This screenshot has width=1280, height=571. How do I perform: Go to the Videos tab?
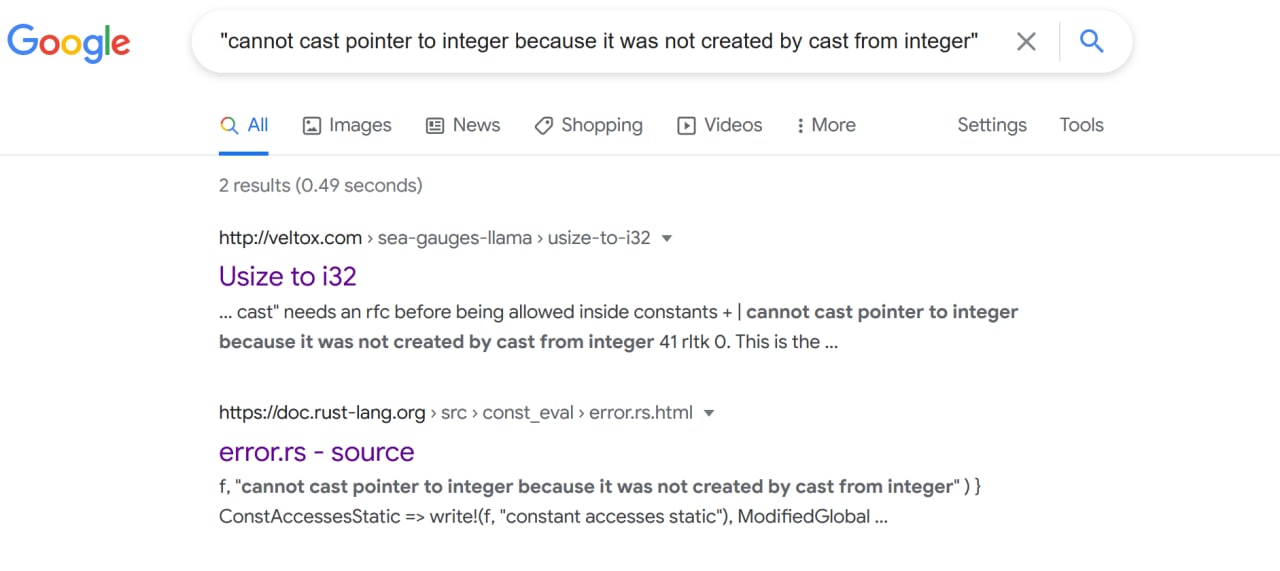click(720, 125)
